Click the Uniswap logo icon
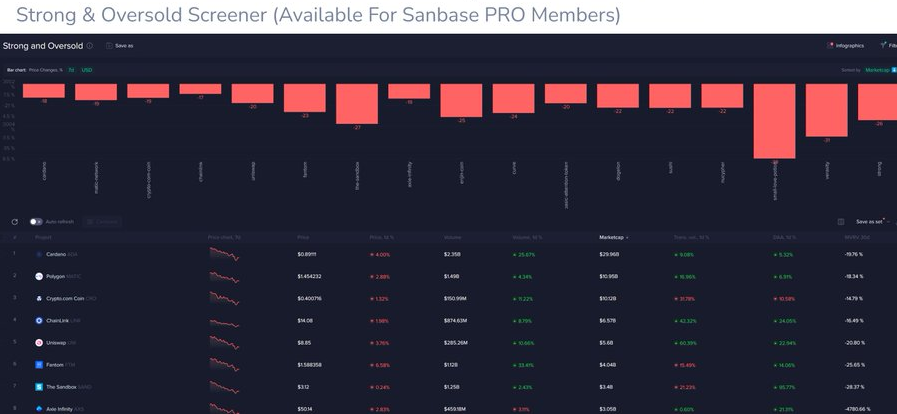897x414 pixels. pos(39,343)
